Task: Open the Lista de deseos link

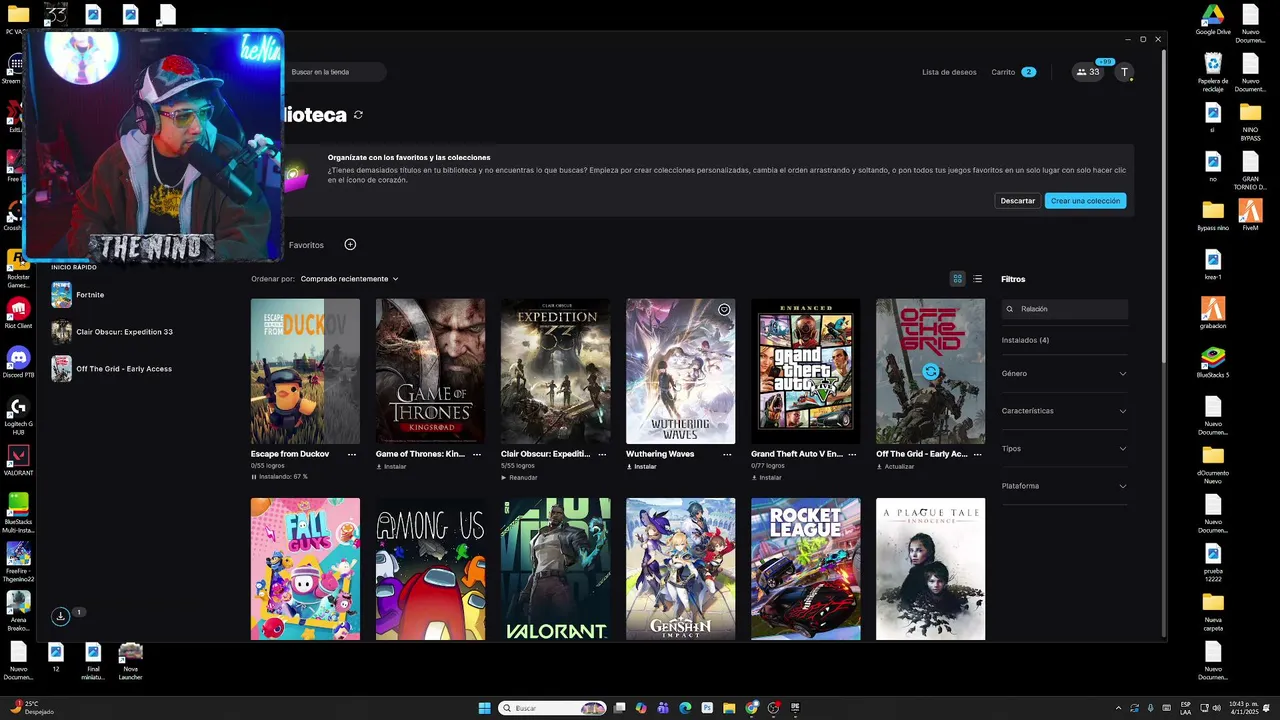Action: 949,72
